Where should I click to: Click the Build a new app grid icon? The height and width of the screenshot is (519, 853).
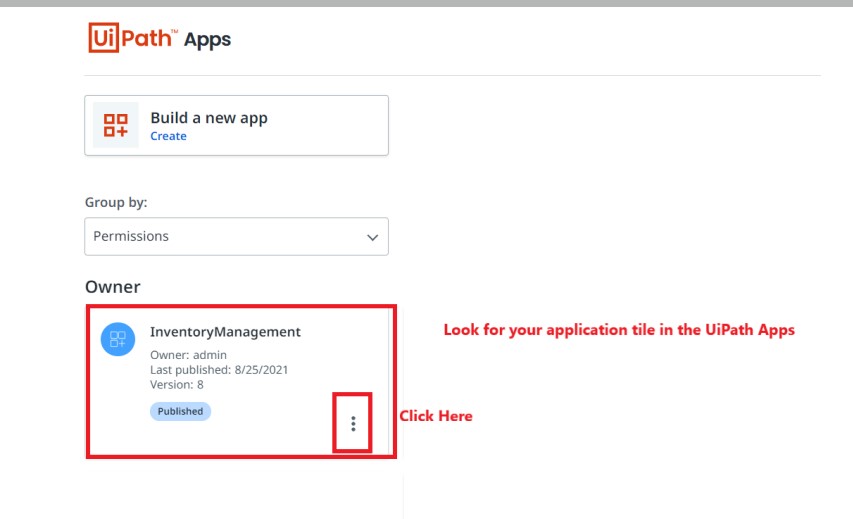[115, 125]
